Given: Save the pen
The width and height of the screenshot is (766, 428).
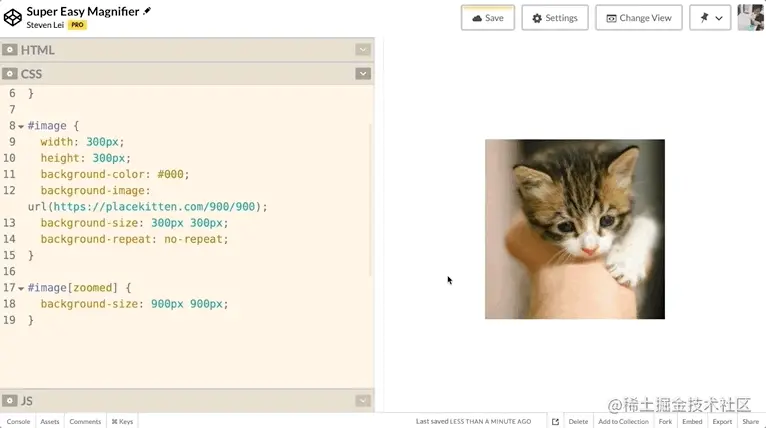Looking at the screenshot, I should [x=488, y=18].
